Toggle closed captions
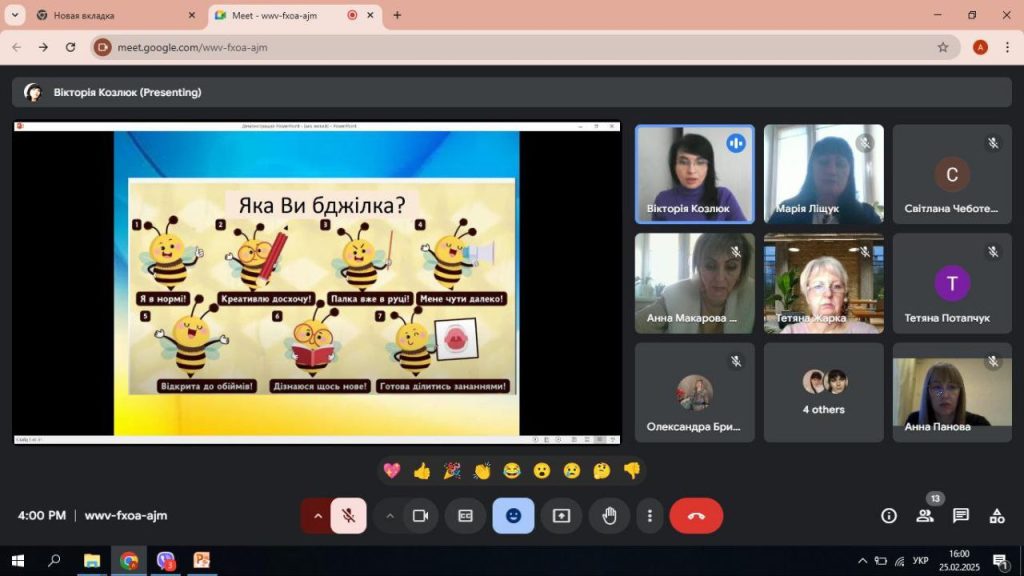The image size is (1024, 576). [x=465, y=516]
